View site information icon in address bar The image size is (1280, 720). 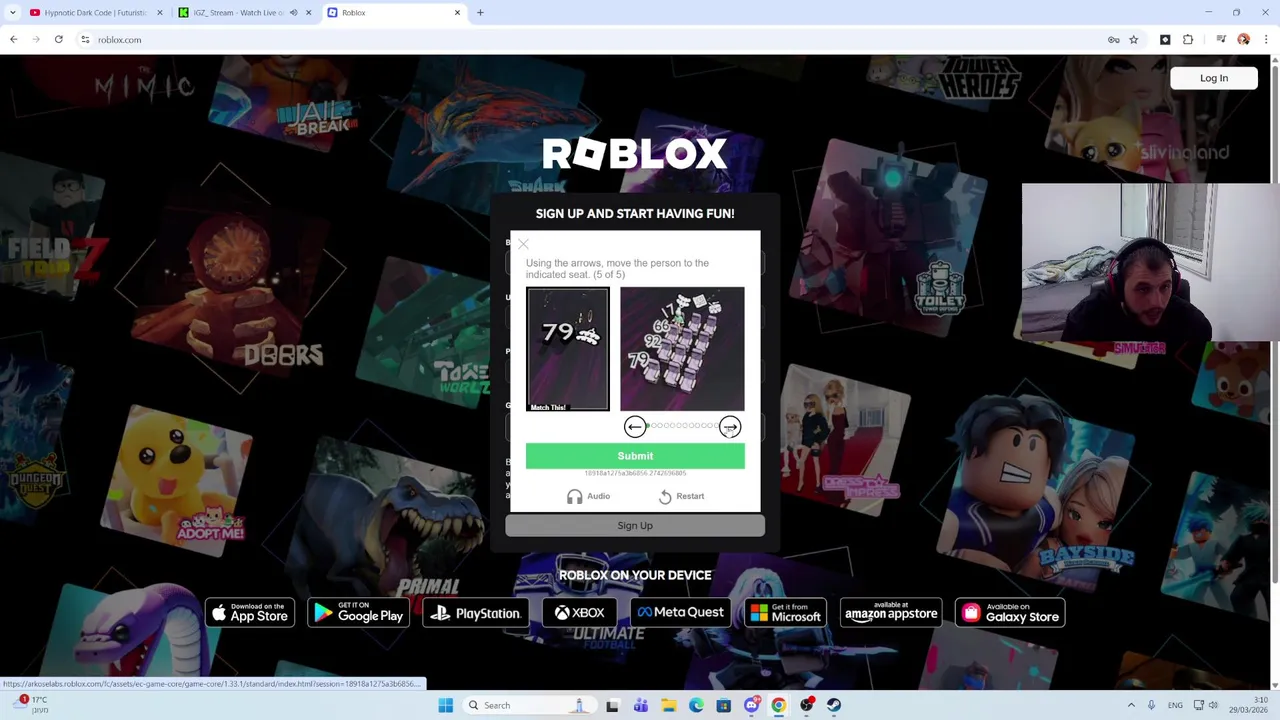85,40
